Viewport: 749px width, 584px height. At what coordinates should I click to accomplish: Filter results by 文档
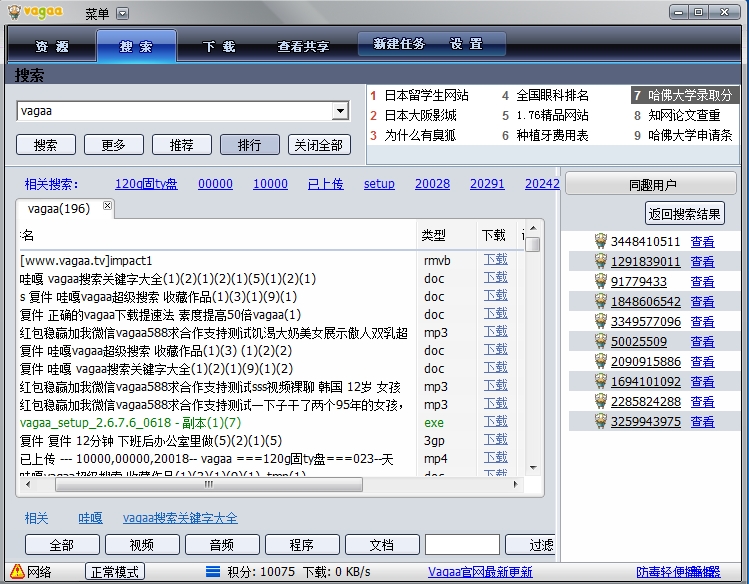pyautogui.click(x=382, y=545)
